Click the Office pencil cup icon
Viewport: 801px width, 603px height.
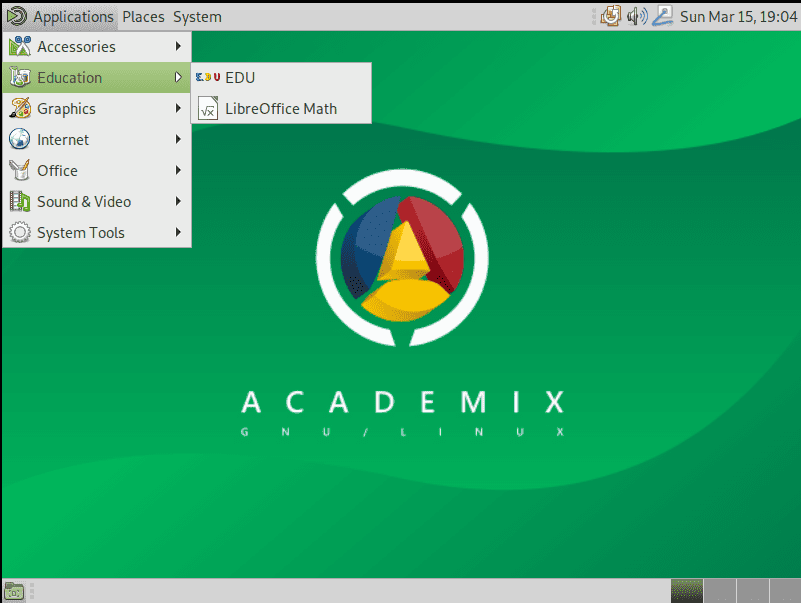19,170
